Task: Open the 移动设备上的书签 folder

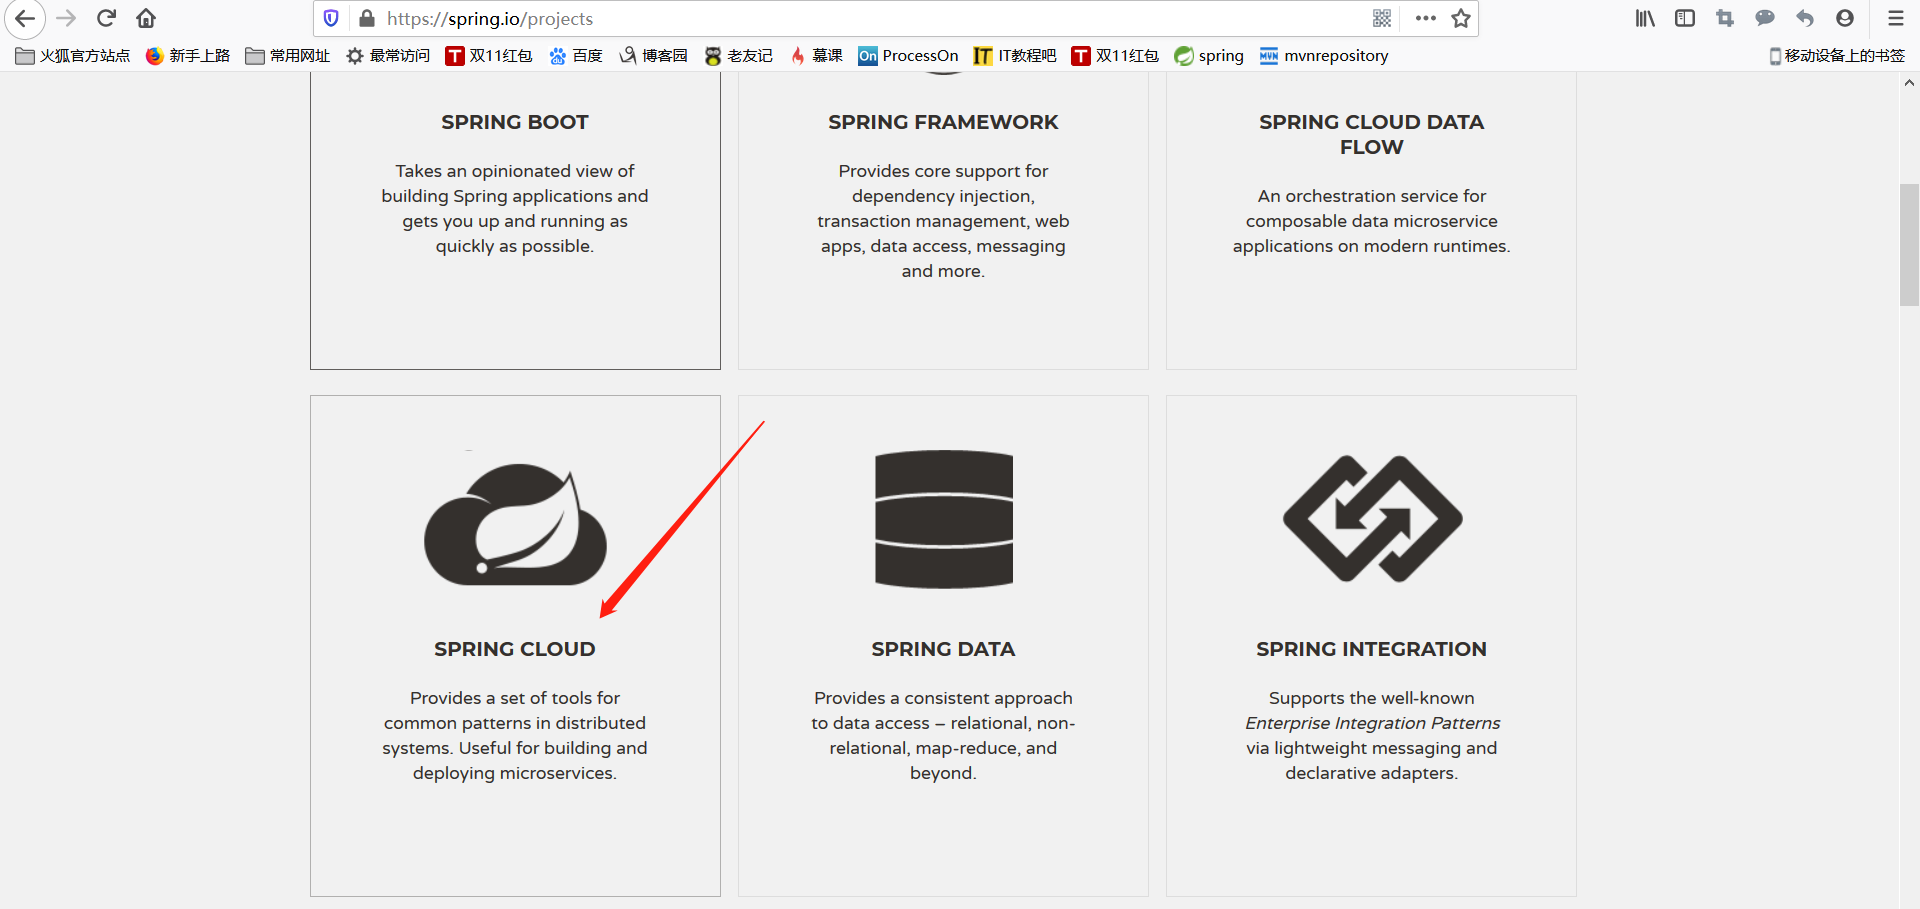Action: coord(1837,56)
